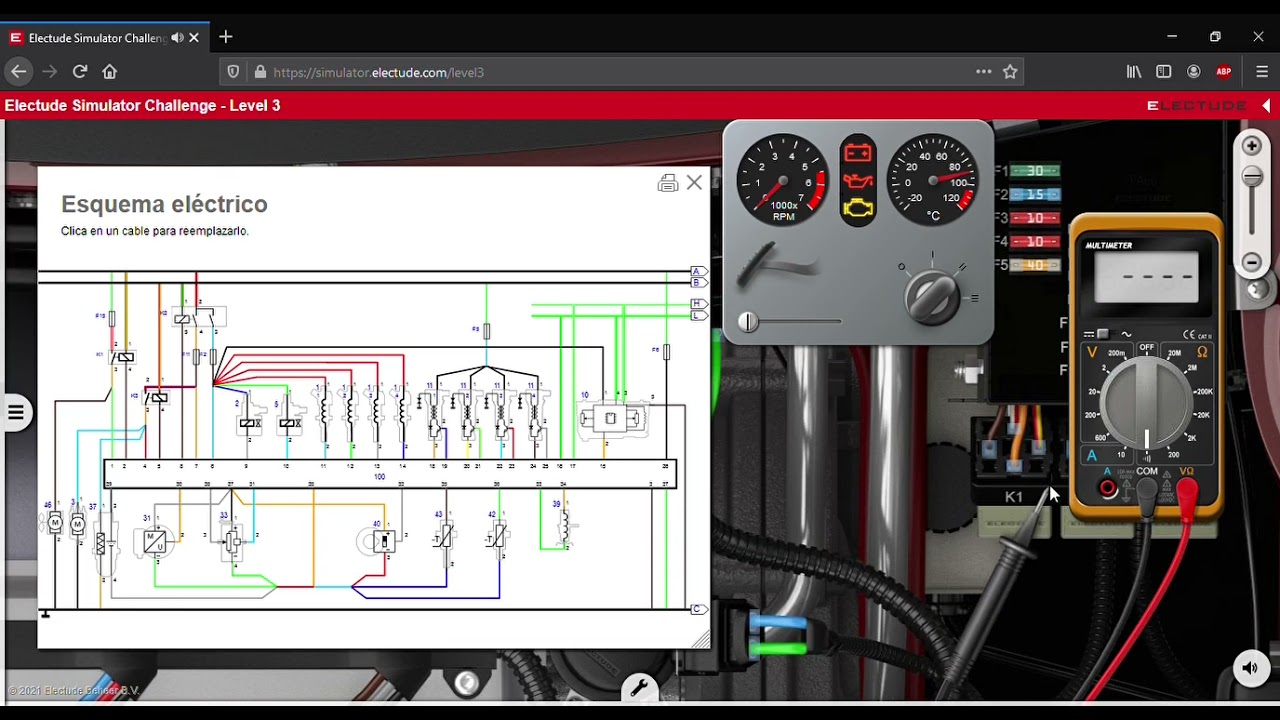Click component 31 motor unit
The image size is (1280, 720).
155,541
